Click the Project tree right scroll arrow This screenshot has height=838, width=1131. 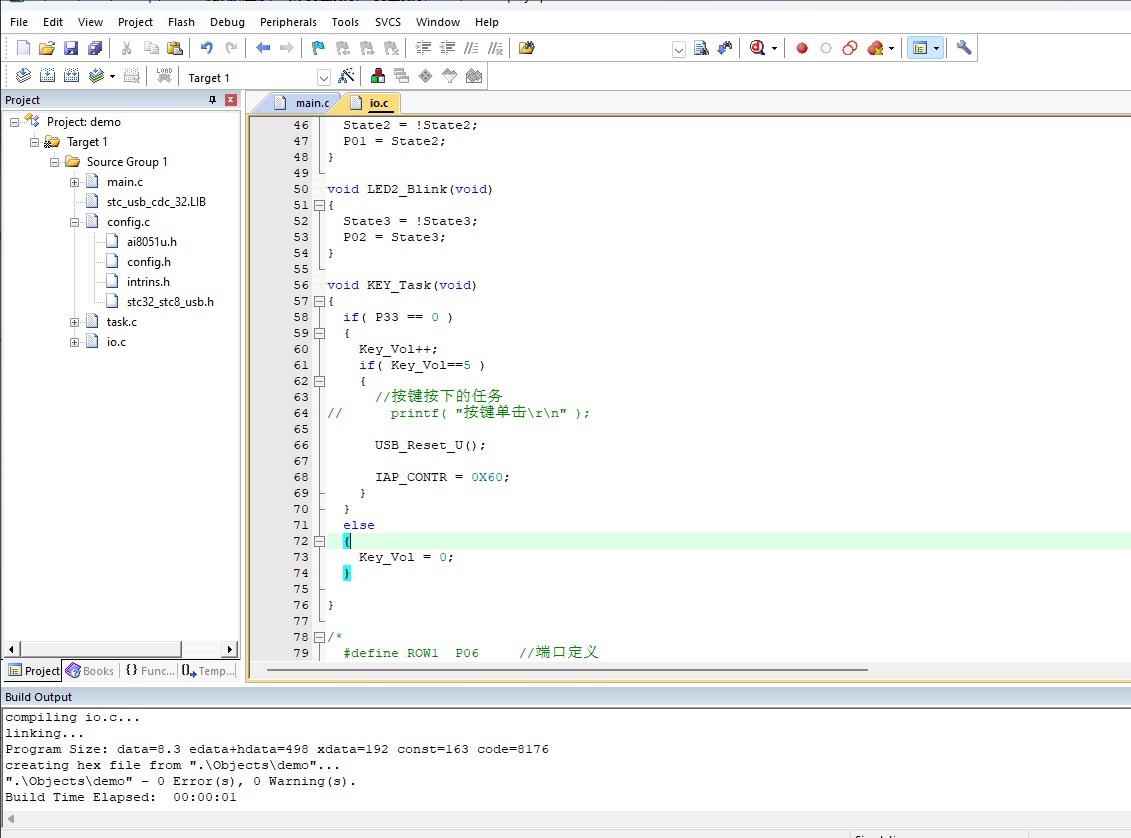[x=229, y=649]
